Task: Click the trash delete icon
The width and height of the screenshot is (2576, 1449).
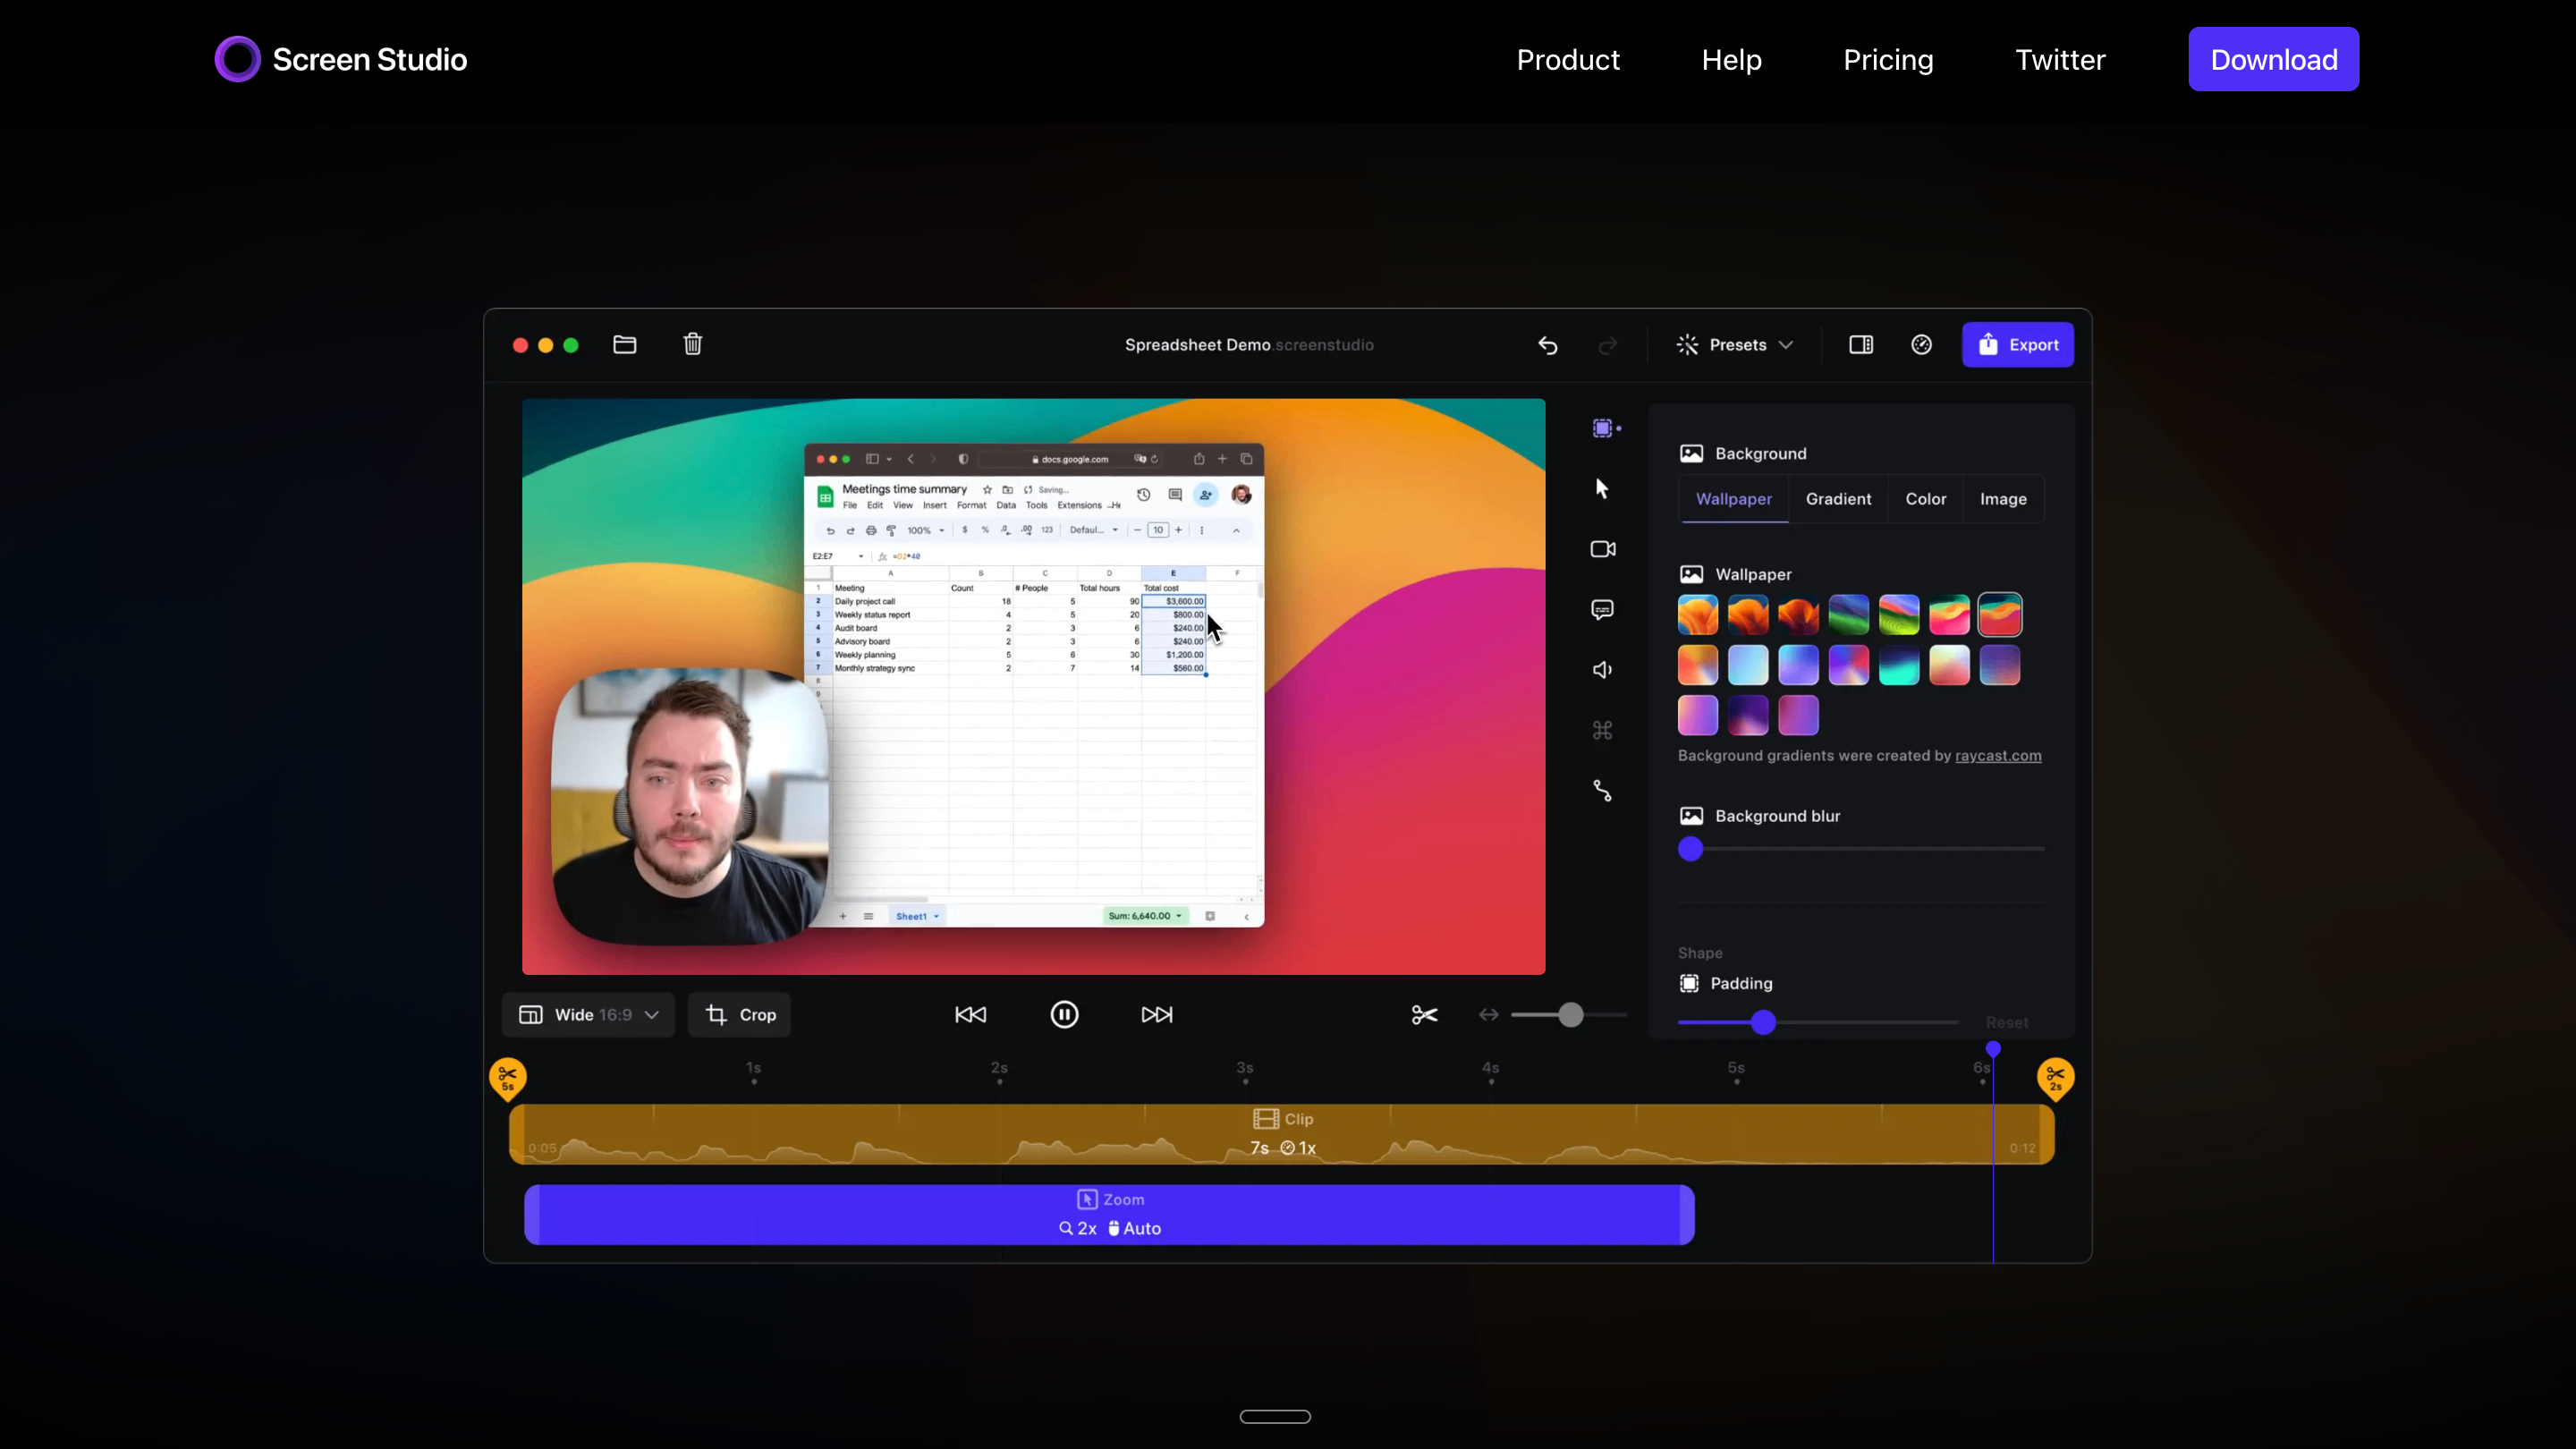Action: 692,345
